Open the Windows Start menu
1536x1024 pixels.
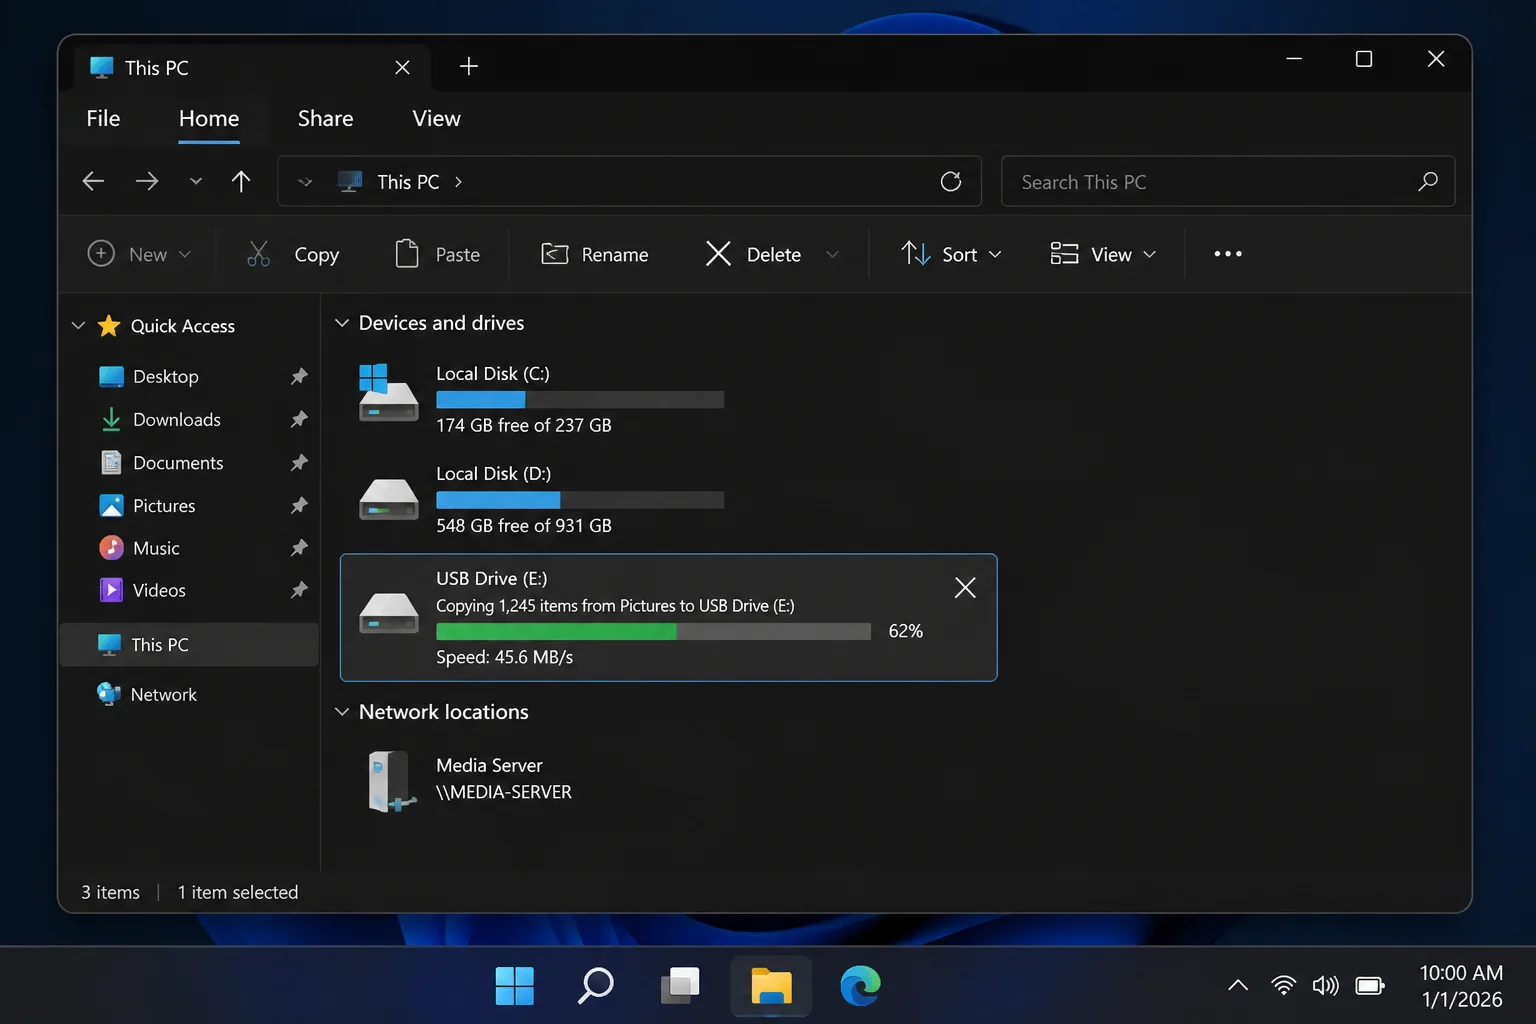click(x=515, y=986)
